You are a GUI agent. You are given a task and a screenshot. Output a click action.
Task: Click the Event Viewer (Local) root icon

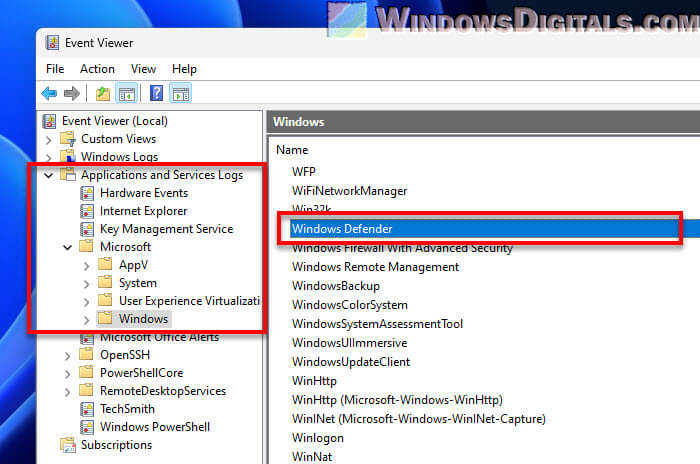tap(49, 121)
